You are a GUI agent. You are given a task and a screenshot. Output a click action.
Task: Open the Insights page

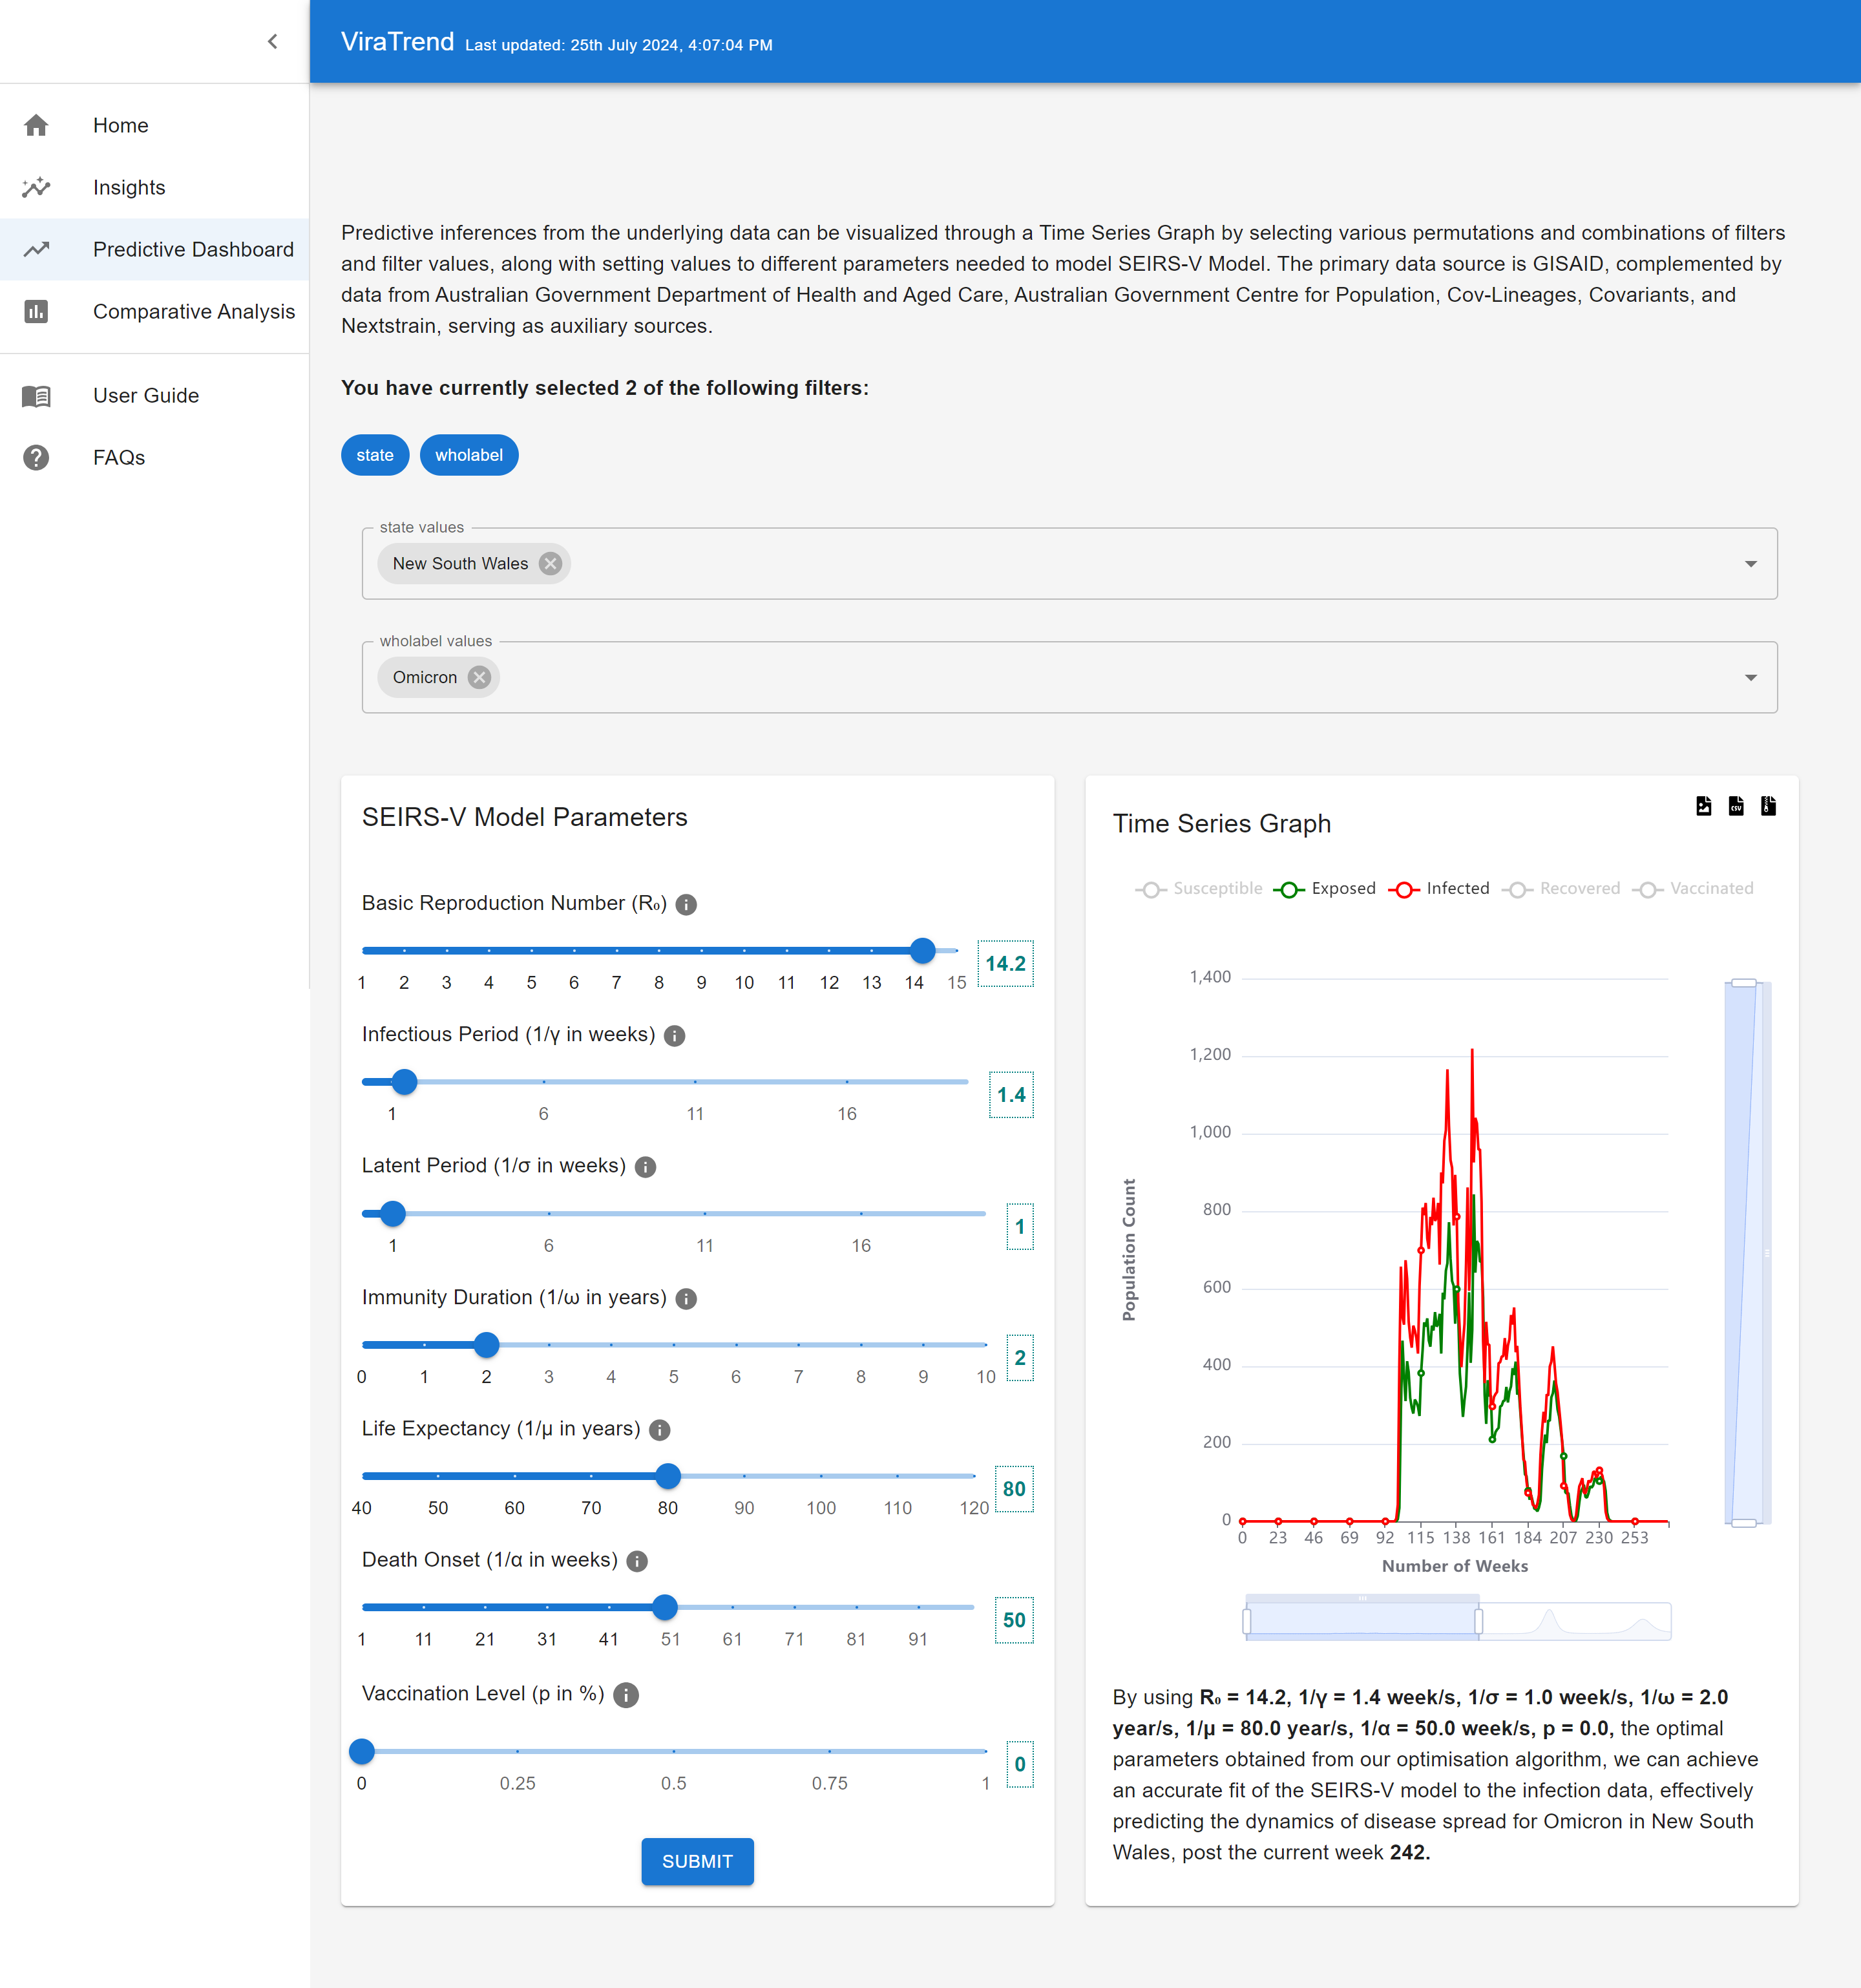(129, 188)
